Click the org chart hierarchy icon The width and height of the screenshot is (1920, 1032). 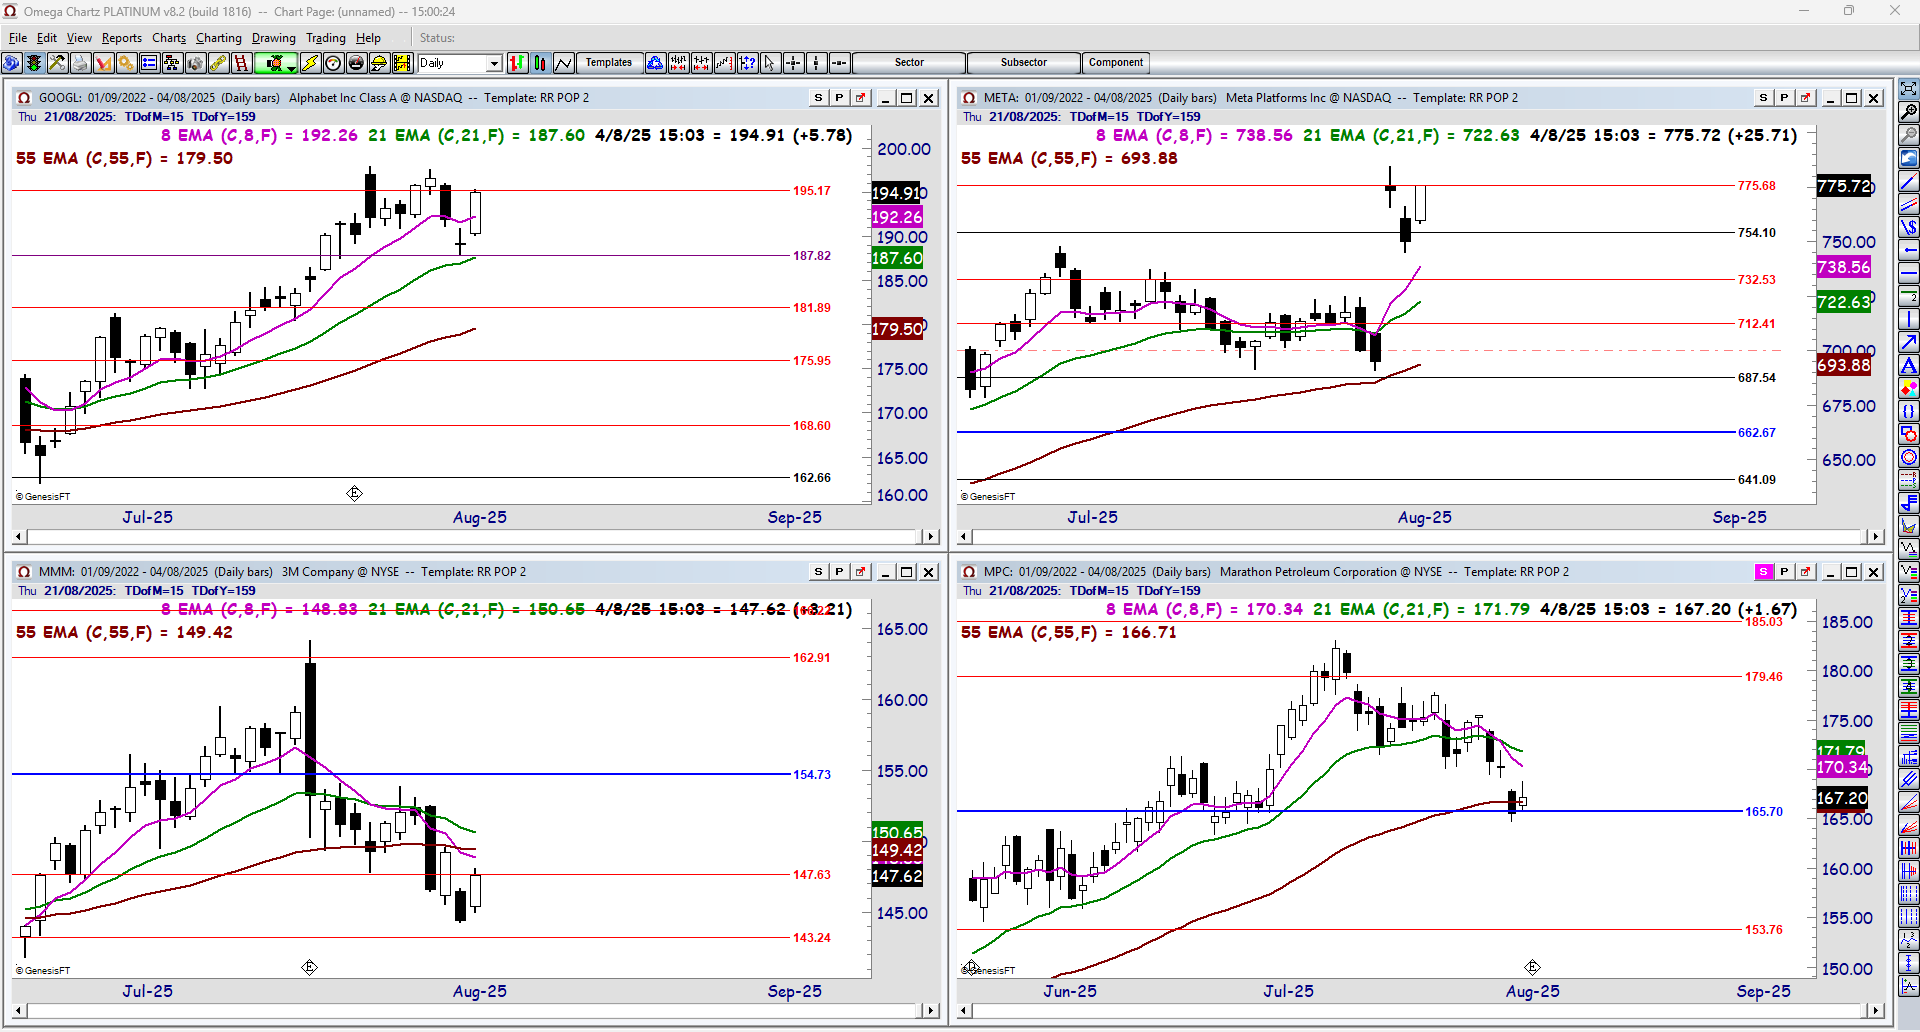[172, 63]
